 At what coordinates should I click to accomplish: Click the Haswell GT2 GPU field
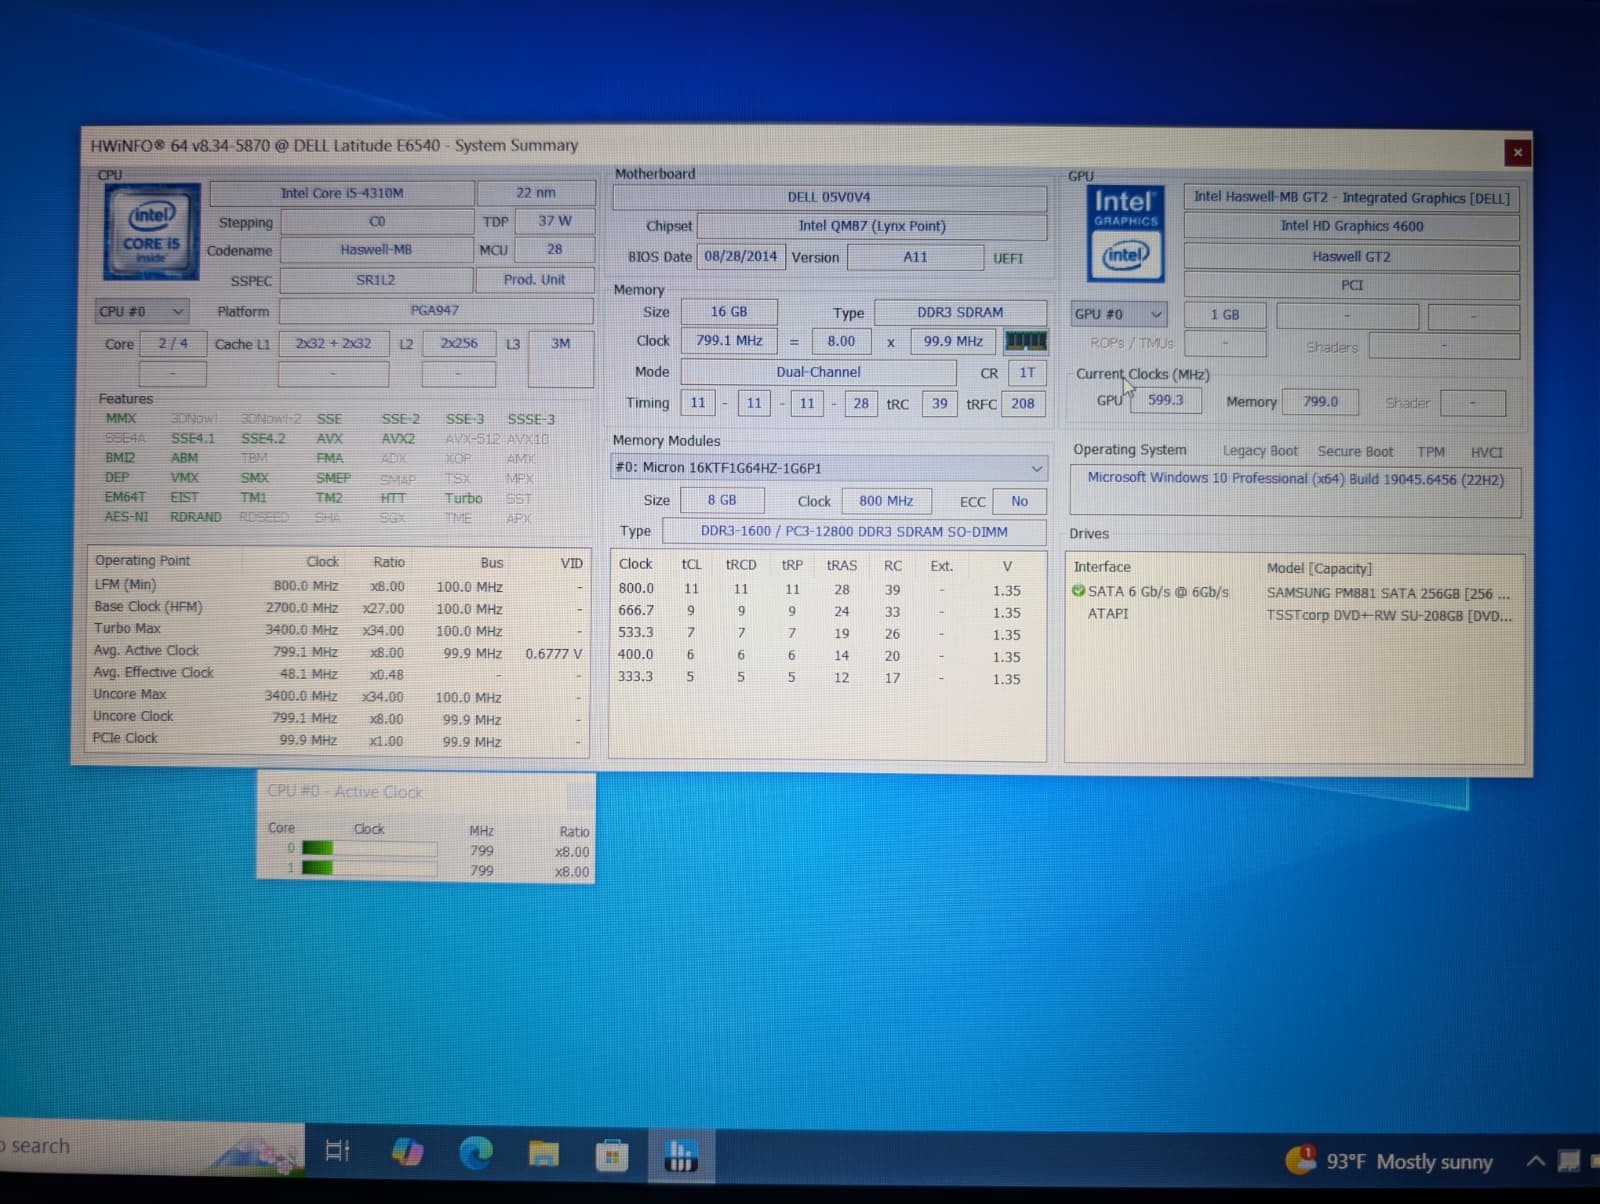click(1352, 256)
